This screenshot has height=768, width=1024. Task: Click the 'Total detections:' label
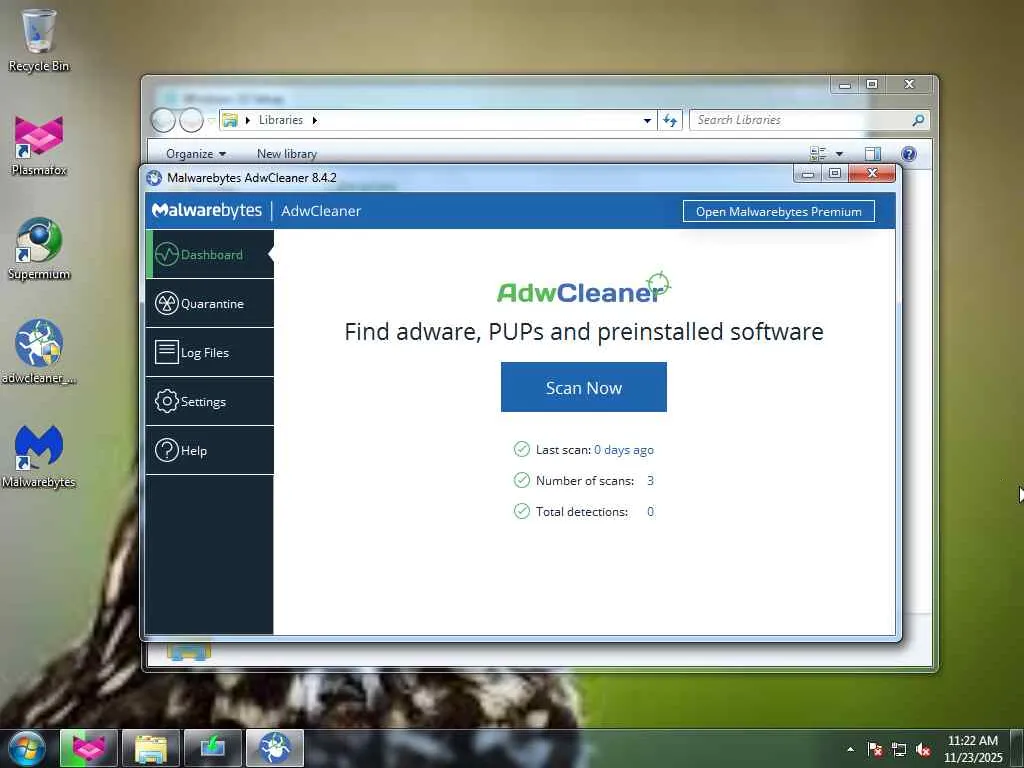point(581,511)
